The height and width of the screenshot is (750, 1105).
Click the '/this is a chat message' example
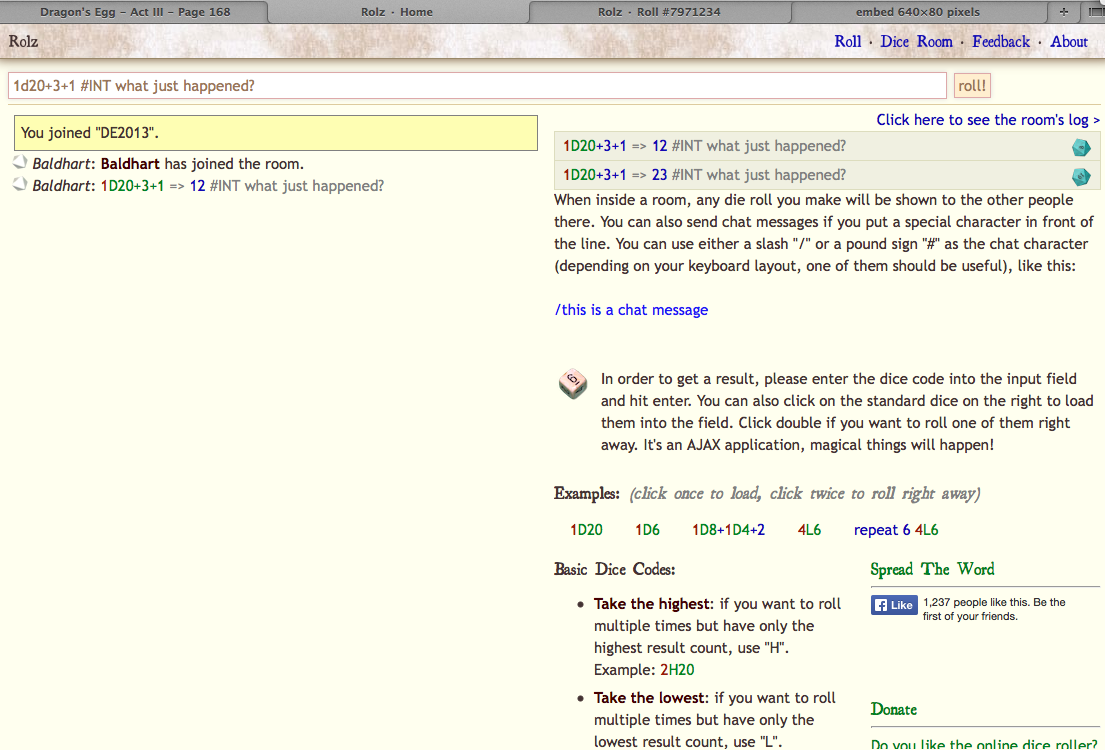pyautogui.click(x=631, y=309)
